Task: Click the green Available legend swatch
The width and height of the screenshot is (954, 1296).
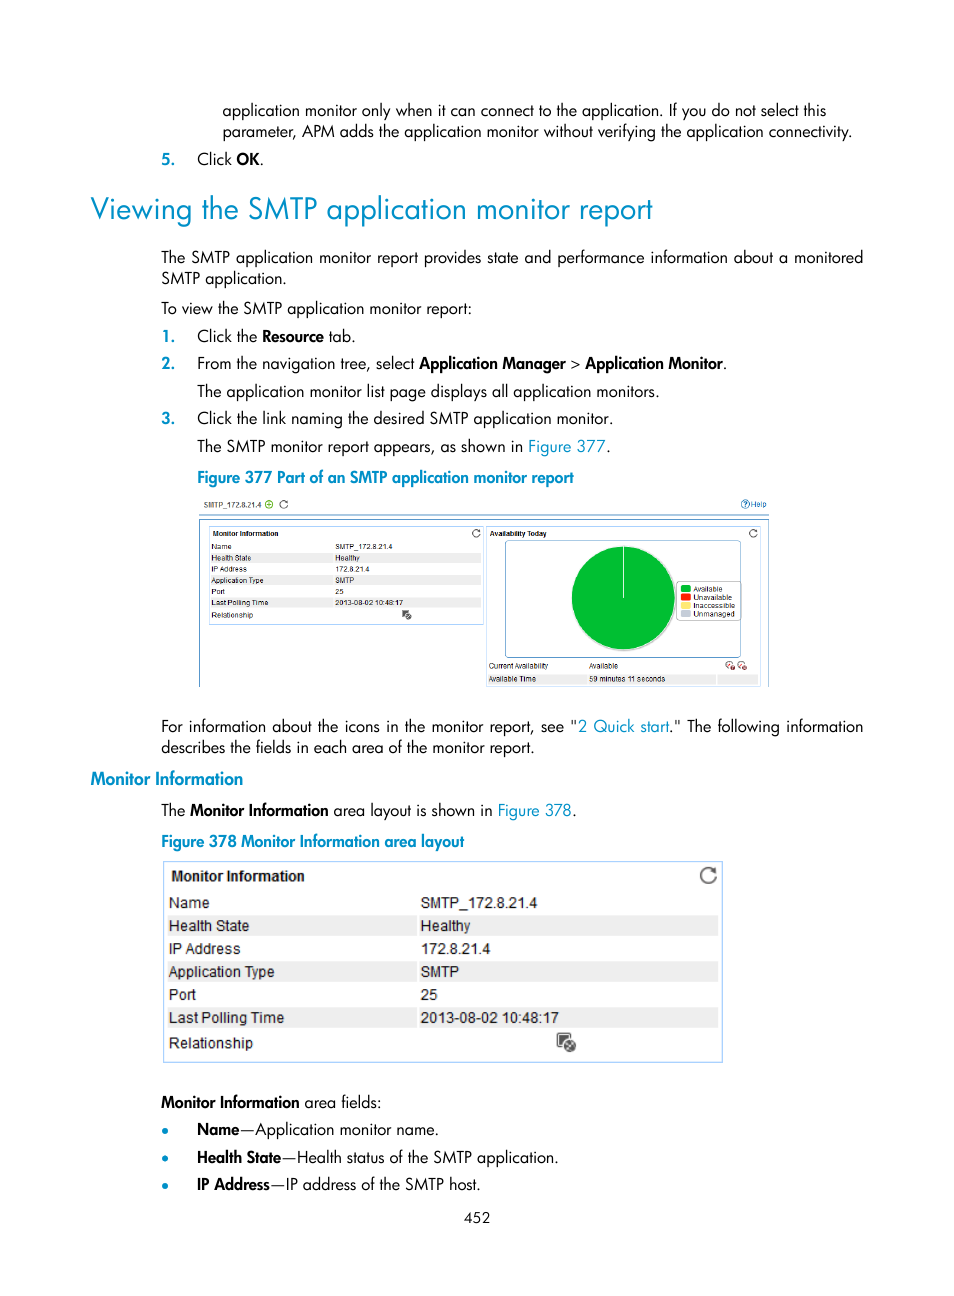Action: 686,589
